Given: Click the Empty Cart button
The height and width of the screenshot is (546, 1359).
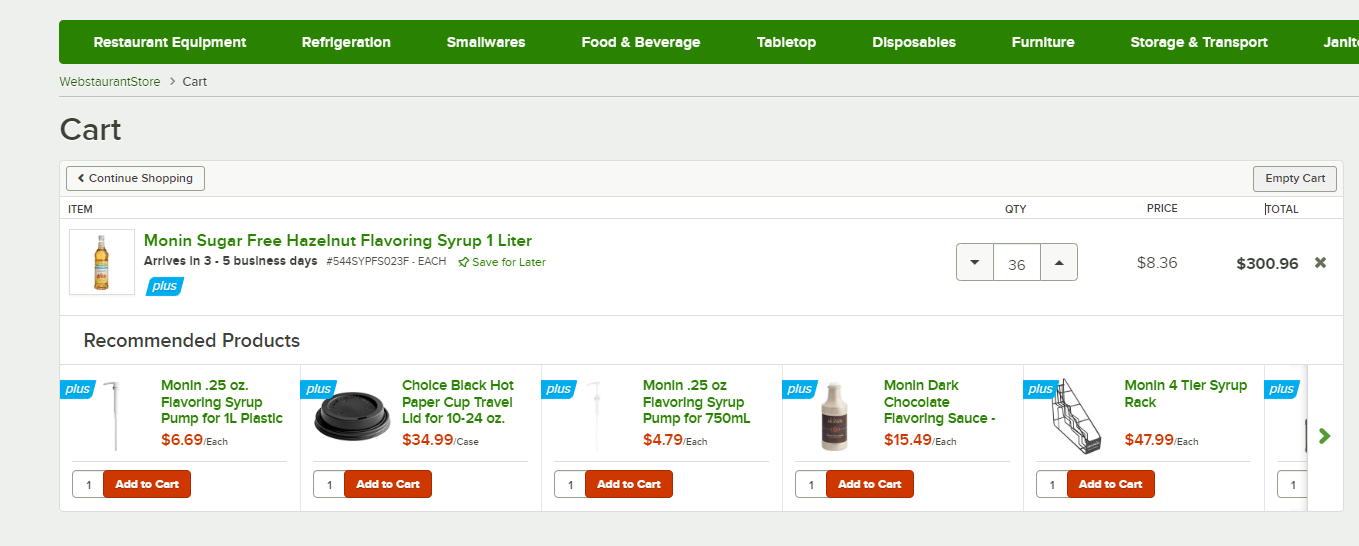Looking at the screenshot, I should (1295, 178).
